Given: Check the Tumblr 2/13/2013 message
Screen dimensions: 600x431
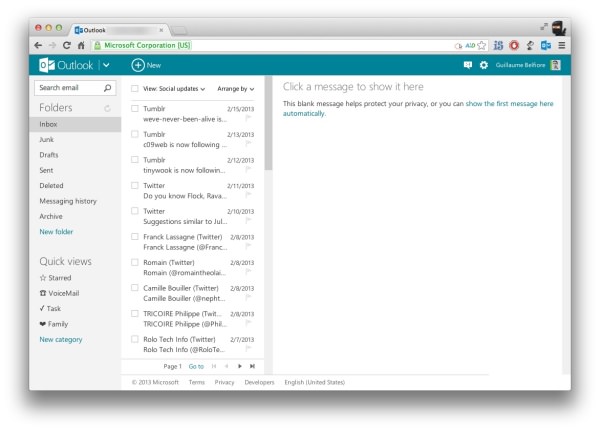Looking at the screenshot, I should 135,134.
